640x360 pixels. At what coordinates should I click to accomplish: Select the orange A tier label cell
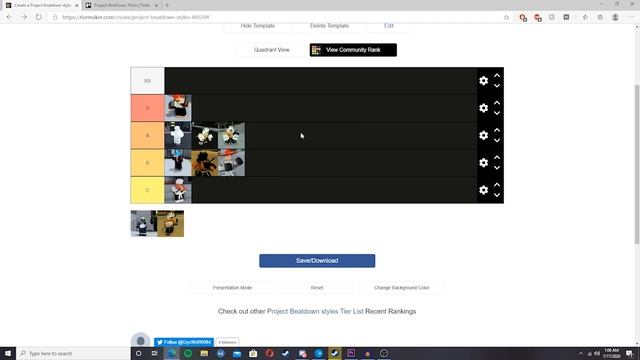[147, 136]
